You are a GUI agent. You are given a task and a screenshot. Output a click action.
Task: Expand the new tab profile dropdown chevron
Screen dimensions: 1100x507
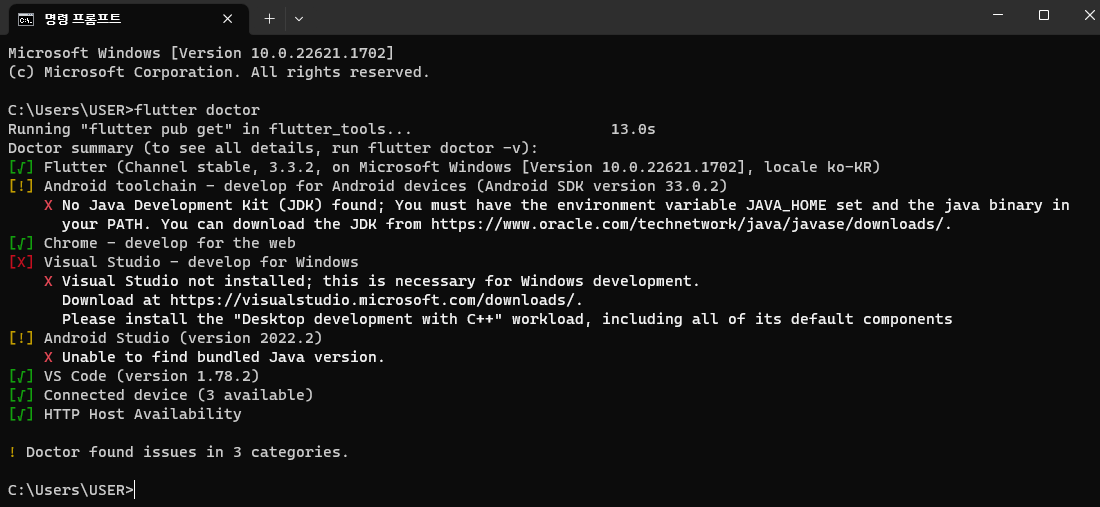[x=299, y=19]
